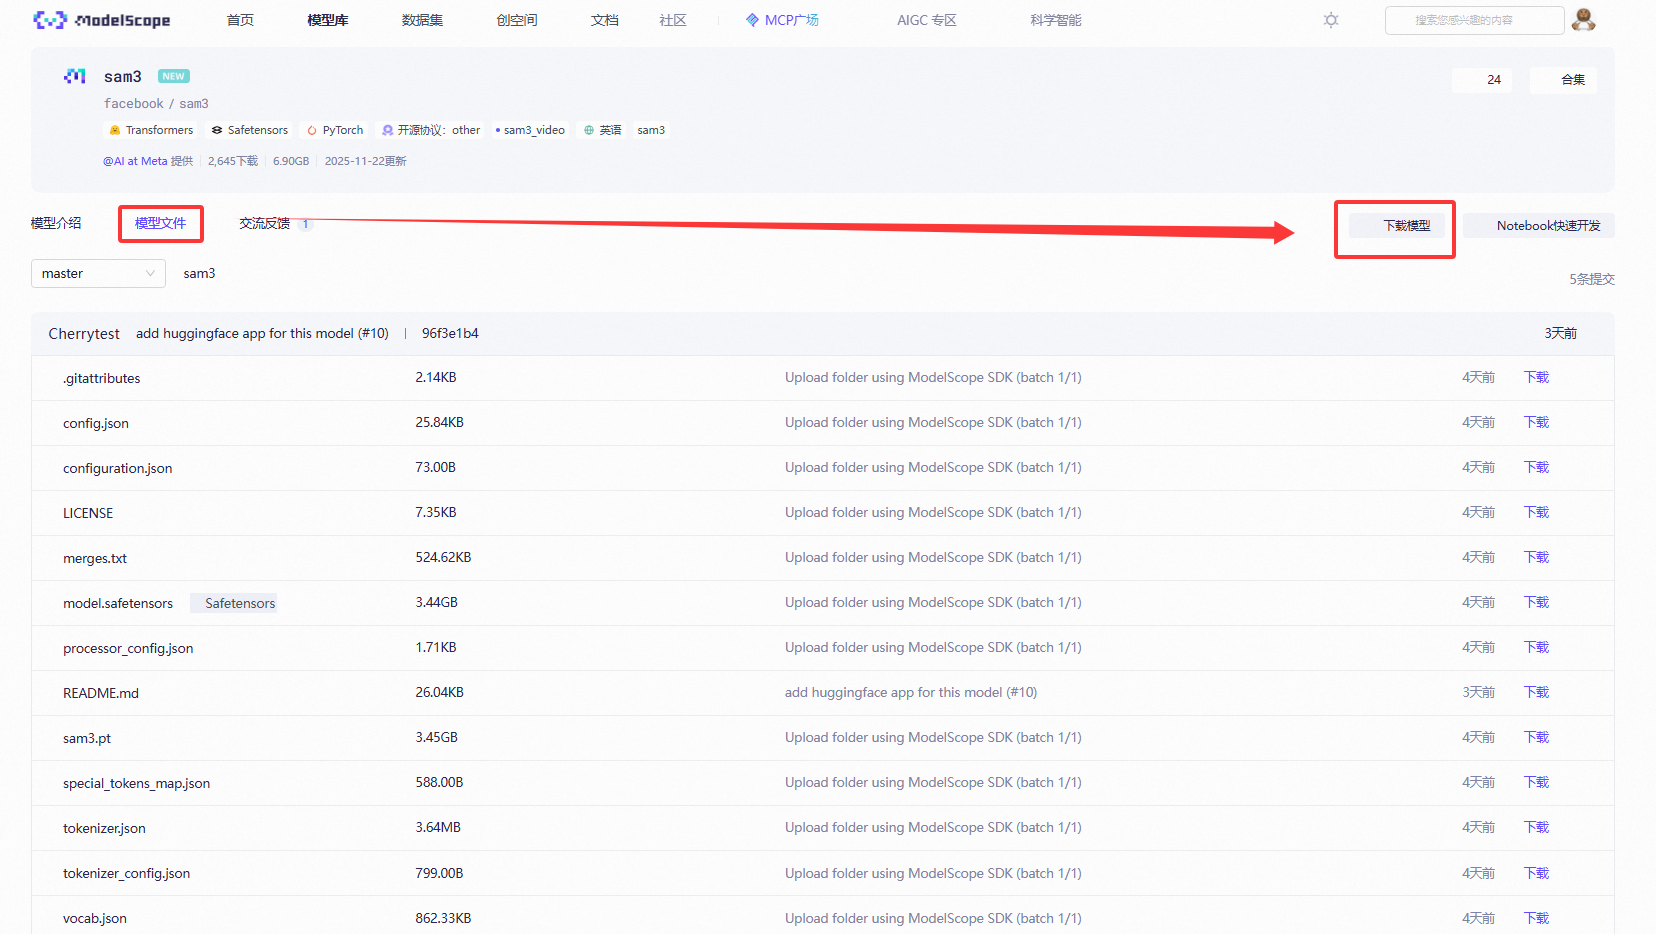
Task: Open the processor_config.json file
Action: pyautogui.click(x=128, y=648)
